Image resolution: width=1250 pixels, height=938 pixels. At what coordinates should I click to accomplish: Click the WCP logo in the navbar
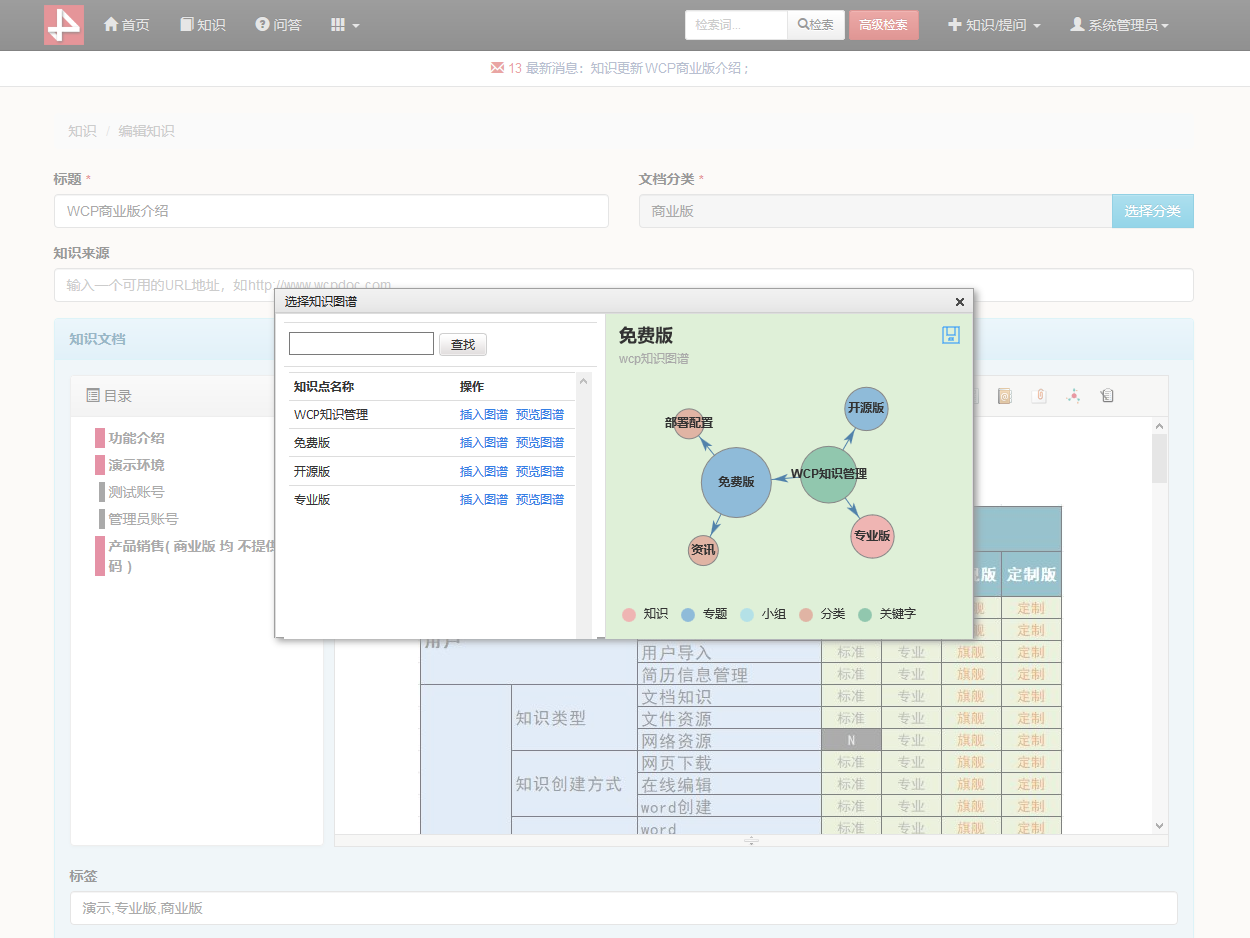tap(64, 25)
